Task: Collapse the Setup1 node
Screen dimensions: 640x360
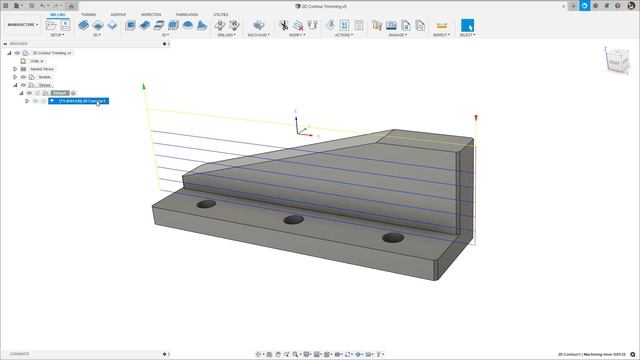Action: pos(21,93)
